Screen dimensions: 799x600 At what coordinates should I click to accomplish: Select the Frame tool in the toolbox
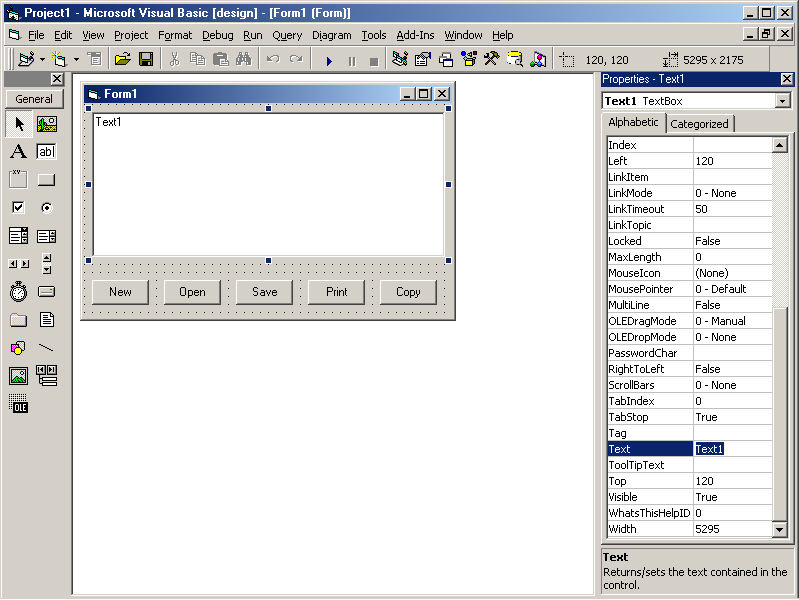(x=19, y=179)
